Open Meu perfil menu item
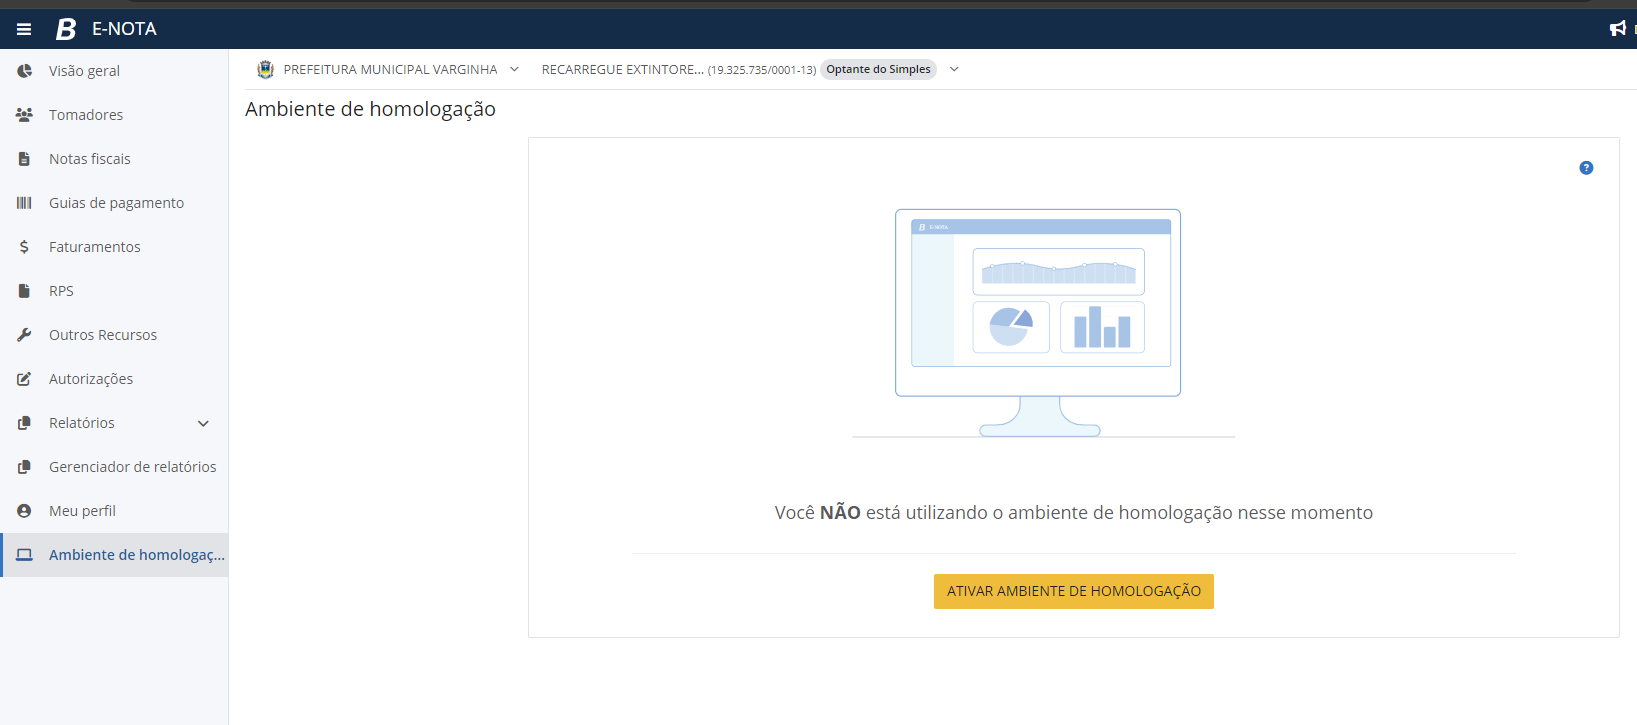 [x=114, y=511]
